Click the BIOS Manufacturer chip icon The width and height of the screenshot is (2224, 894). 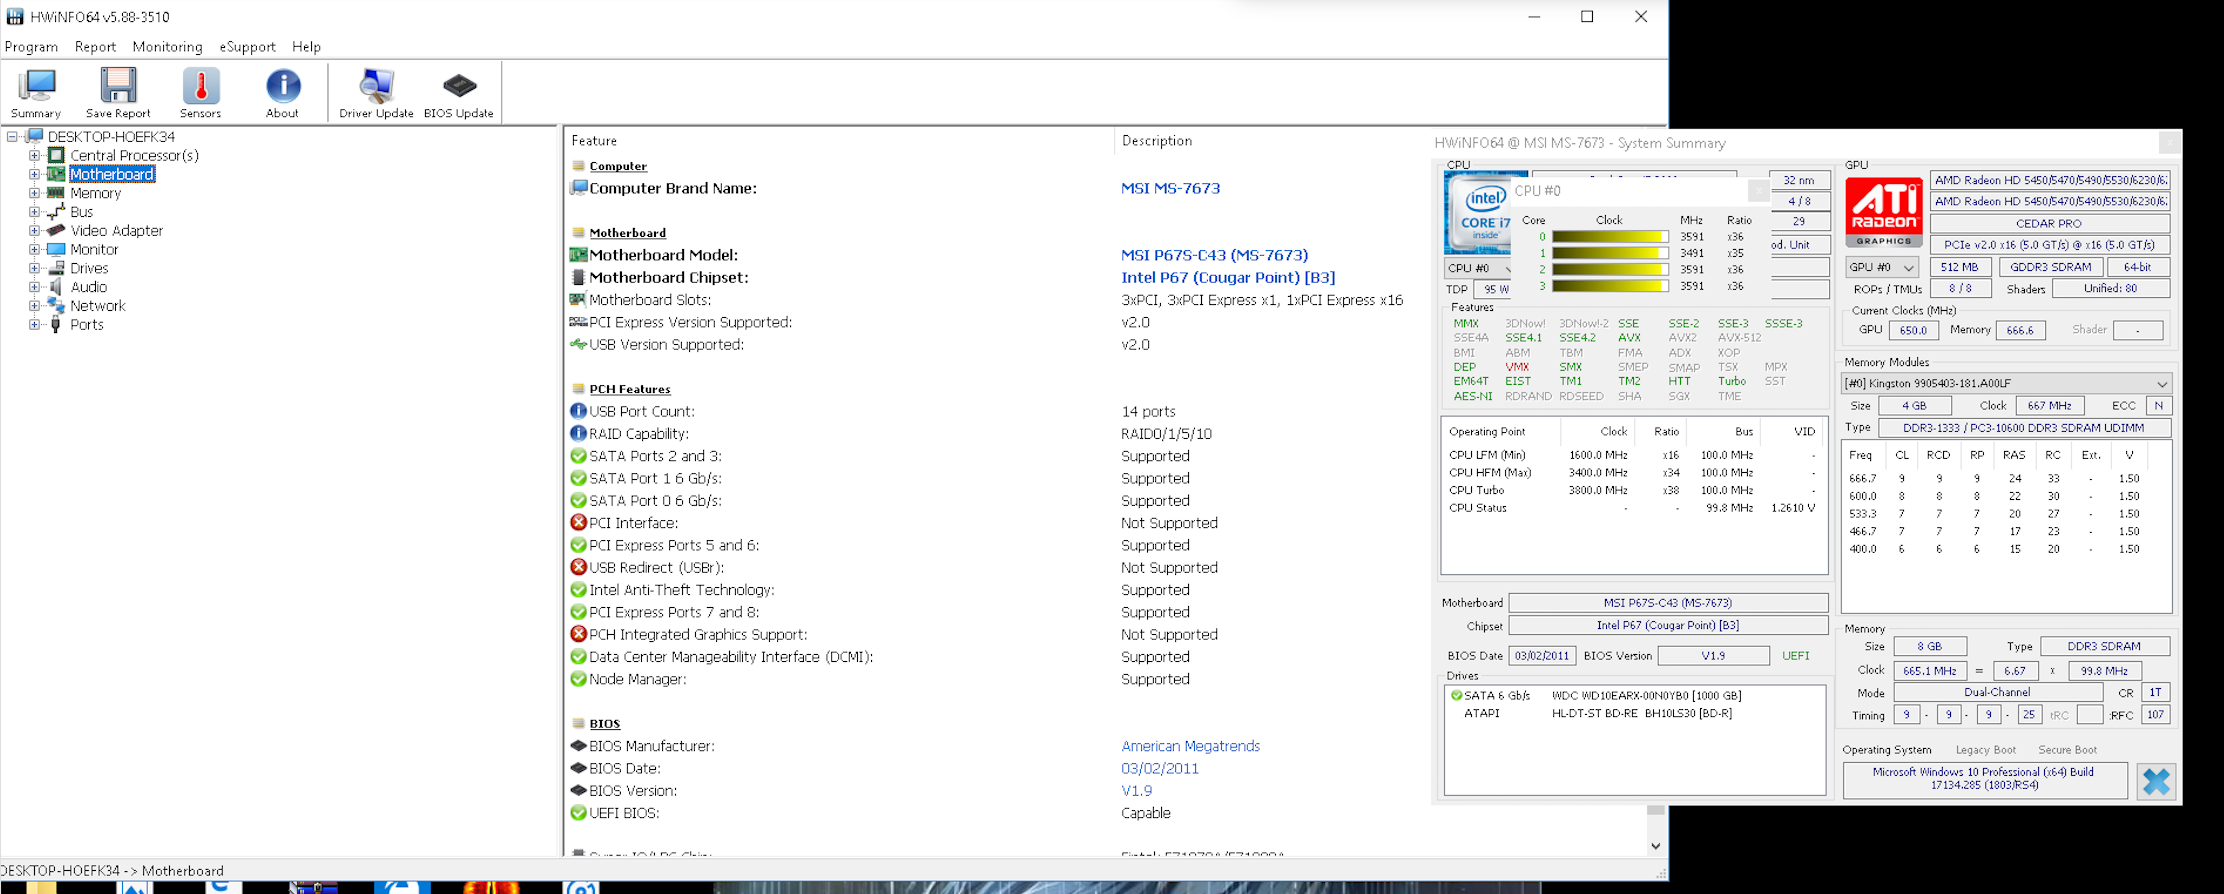click(x=578, y=746)
